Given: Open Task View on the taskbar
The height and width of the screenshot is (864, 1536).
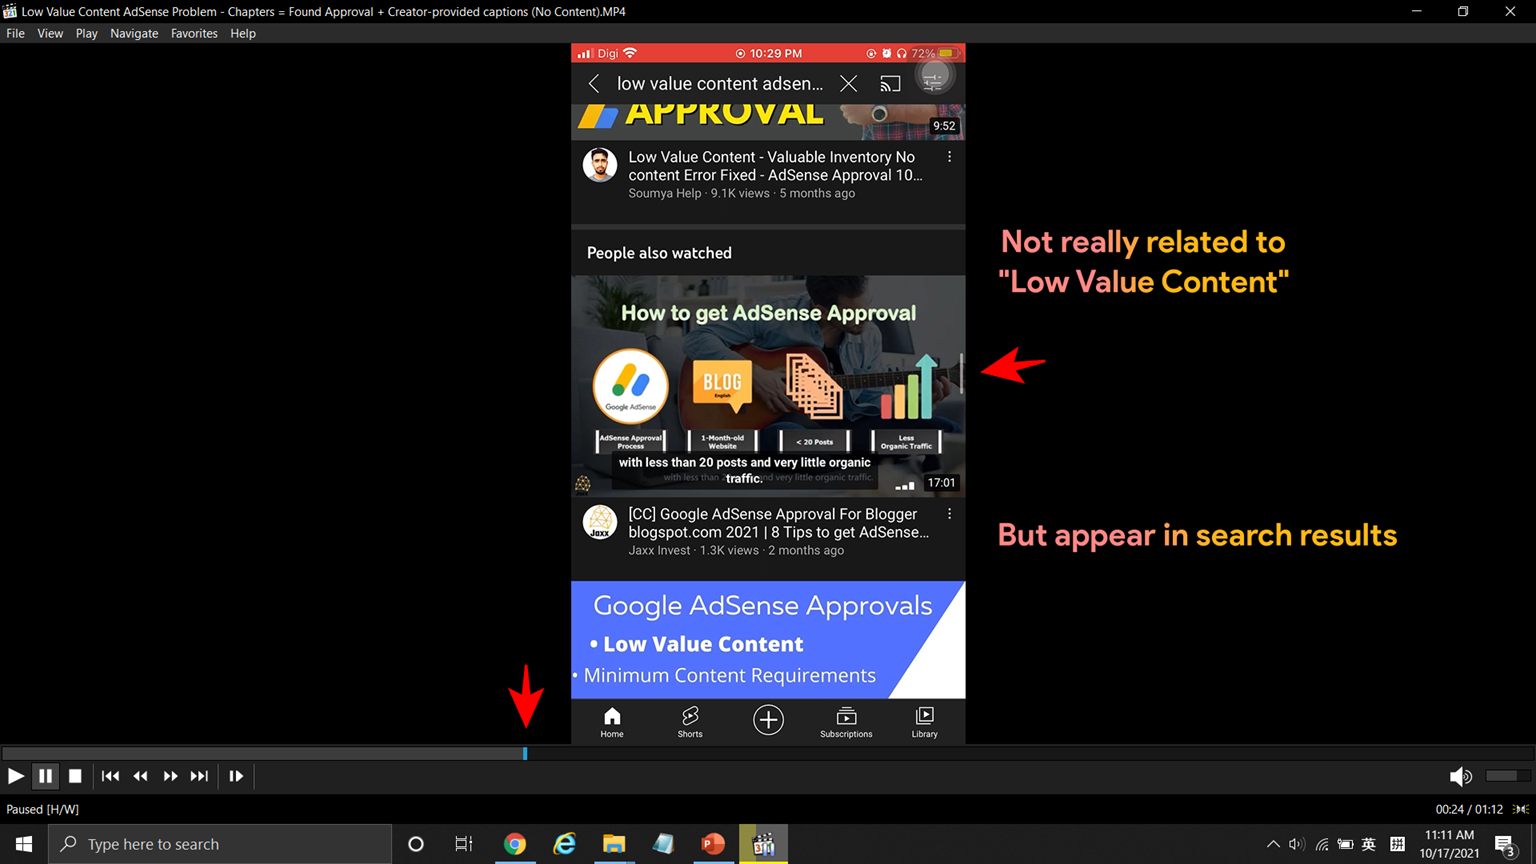Looking at the screenshot, I should pos(464,844).
